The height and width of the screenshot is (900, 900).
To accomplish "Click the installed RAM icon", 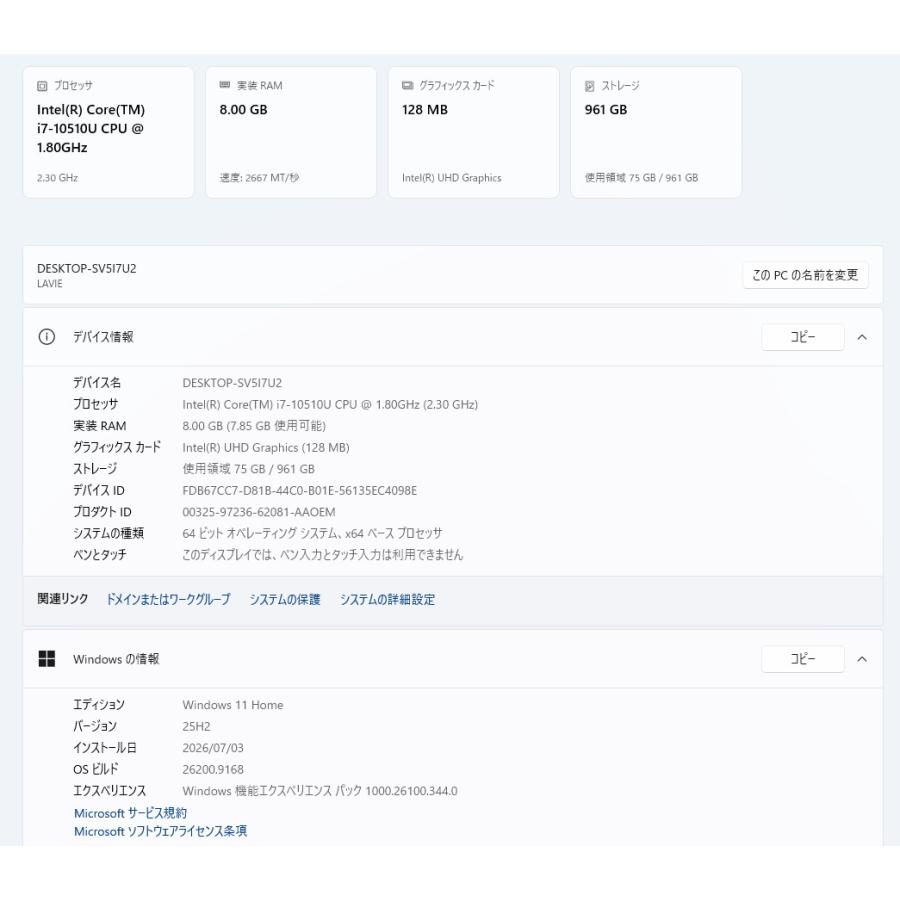I will point(224,86).
